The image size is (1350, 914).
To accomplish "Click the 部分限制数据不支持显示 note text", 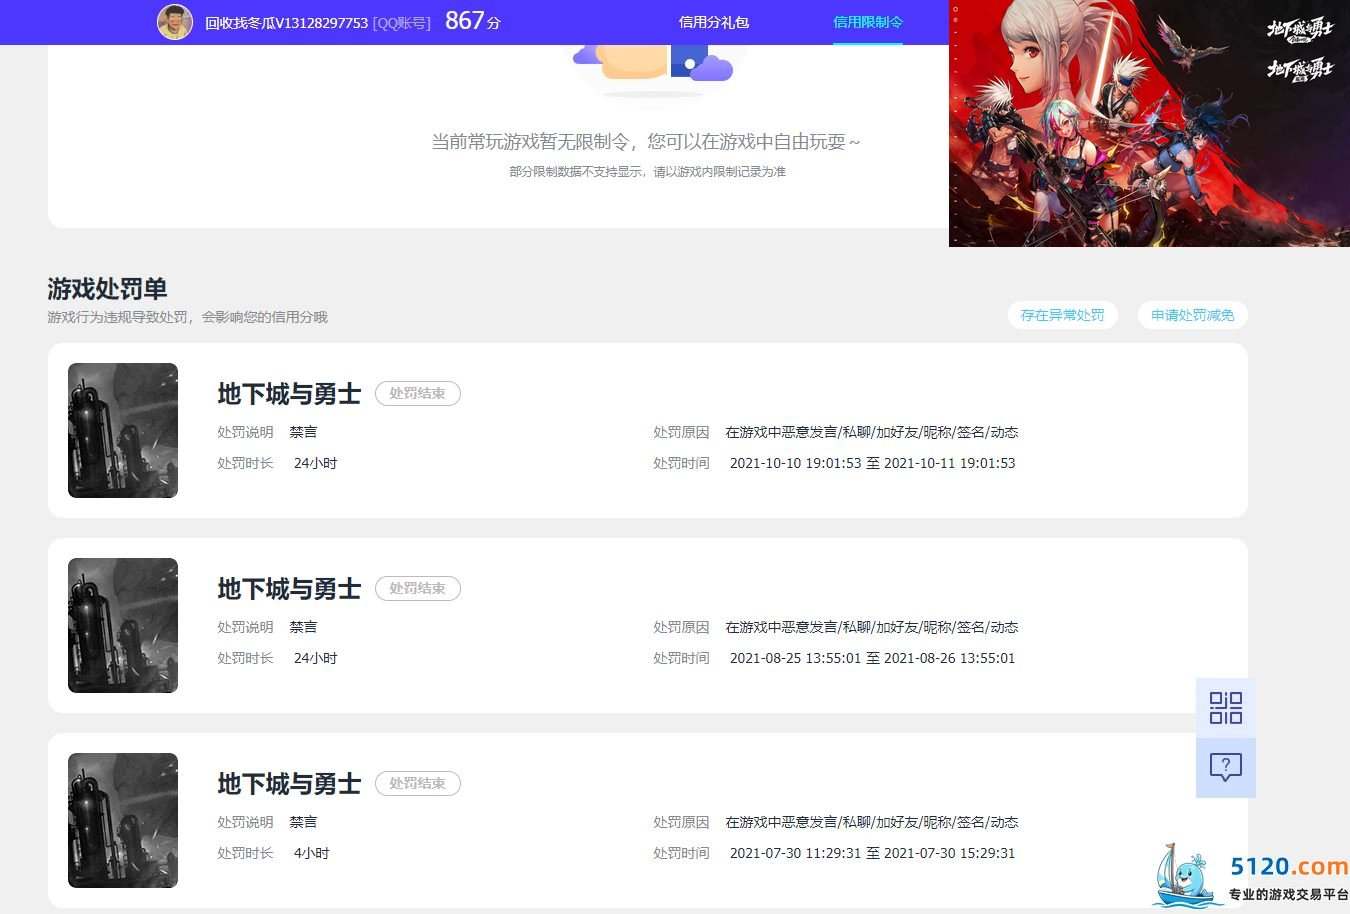I will (648, 172).
